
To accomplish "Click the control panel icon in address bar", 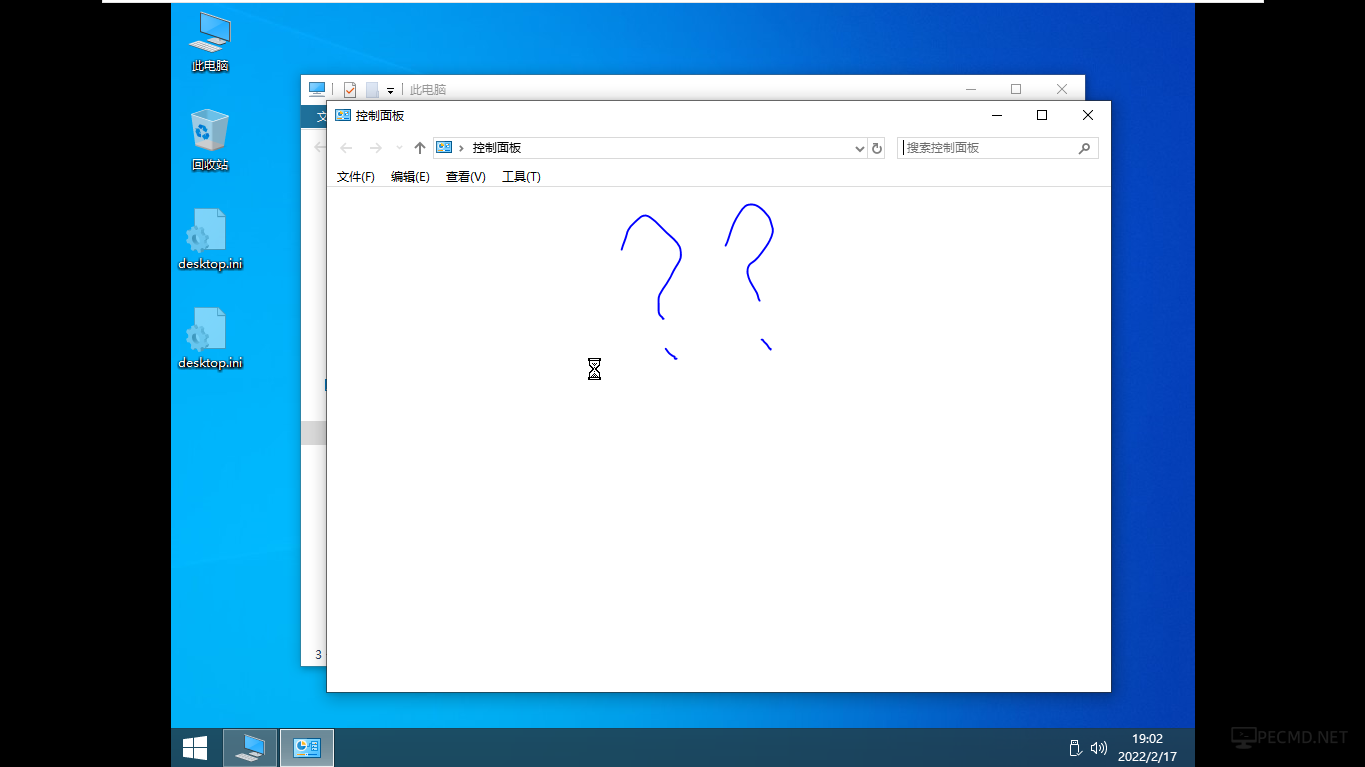I will (x=445, y=148).
